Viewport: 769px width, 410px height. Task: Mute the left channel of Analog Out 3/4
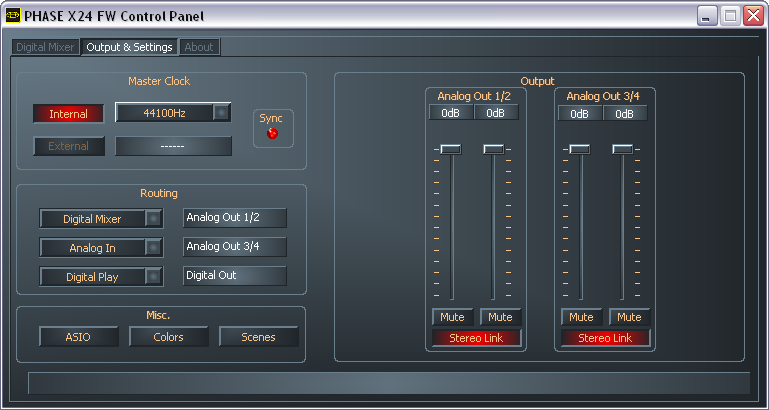581,317
